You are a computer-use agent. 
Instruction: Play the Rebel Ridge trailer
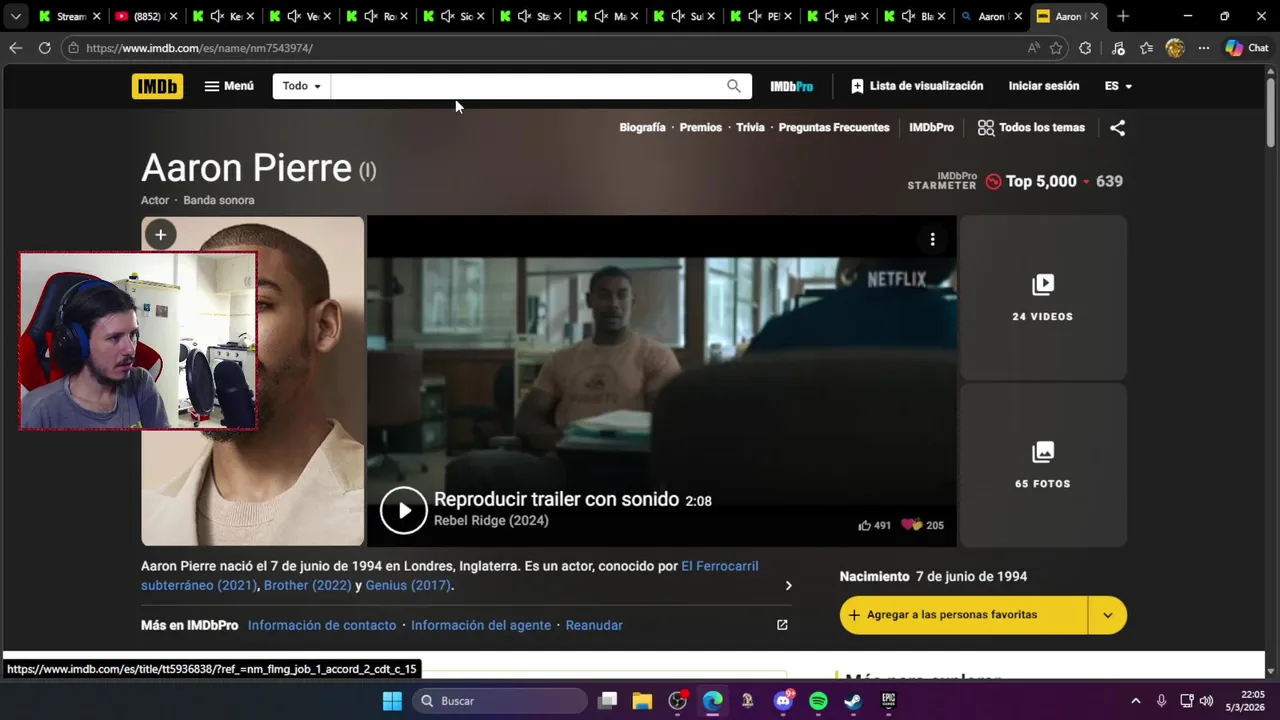pos(404,511)
